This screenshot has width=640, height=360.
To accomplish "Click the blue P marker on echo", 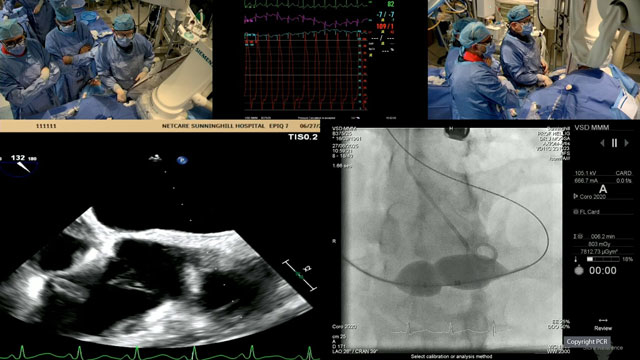I will tap(182, 160).
